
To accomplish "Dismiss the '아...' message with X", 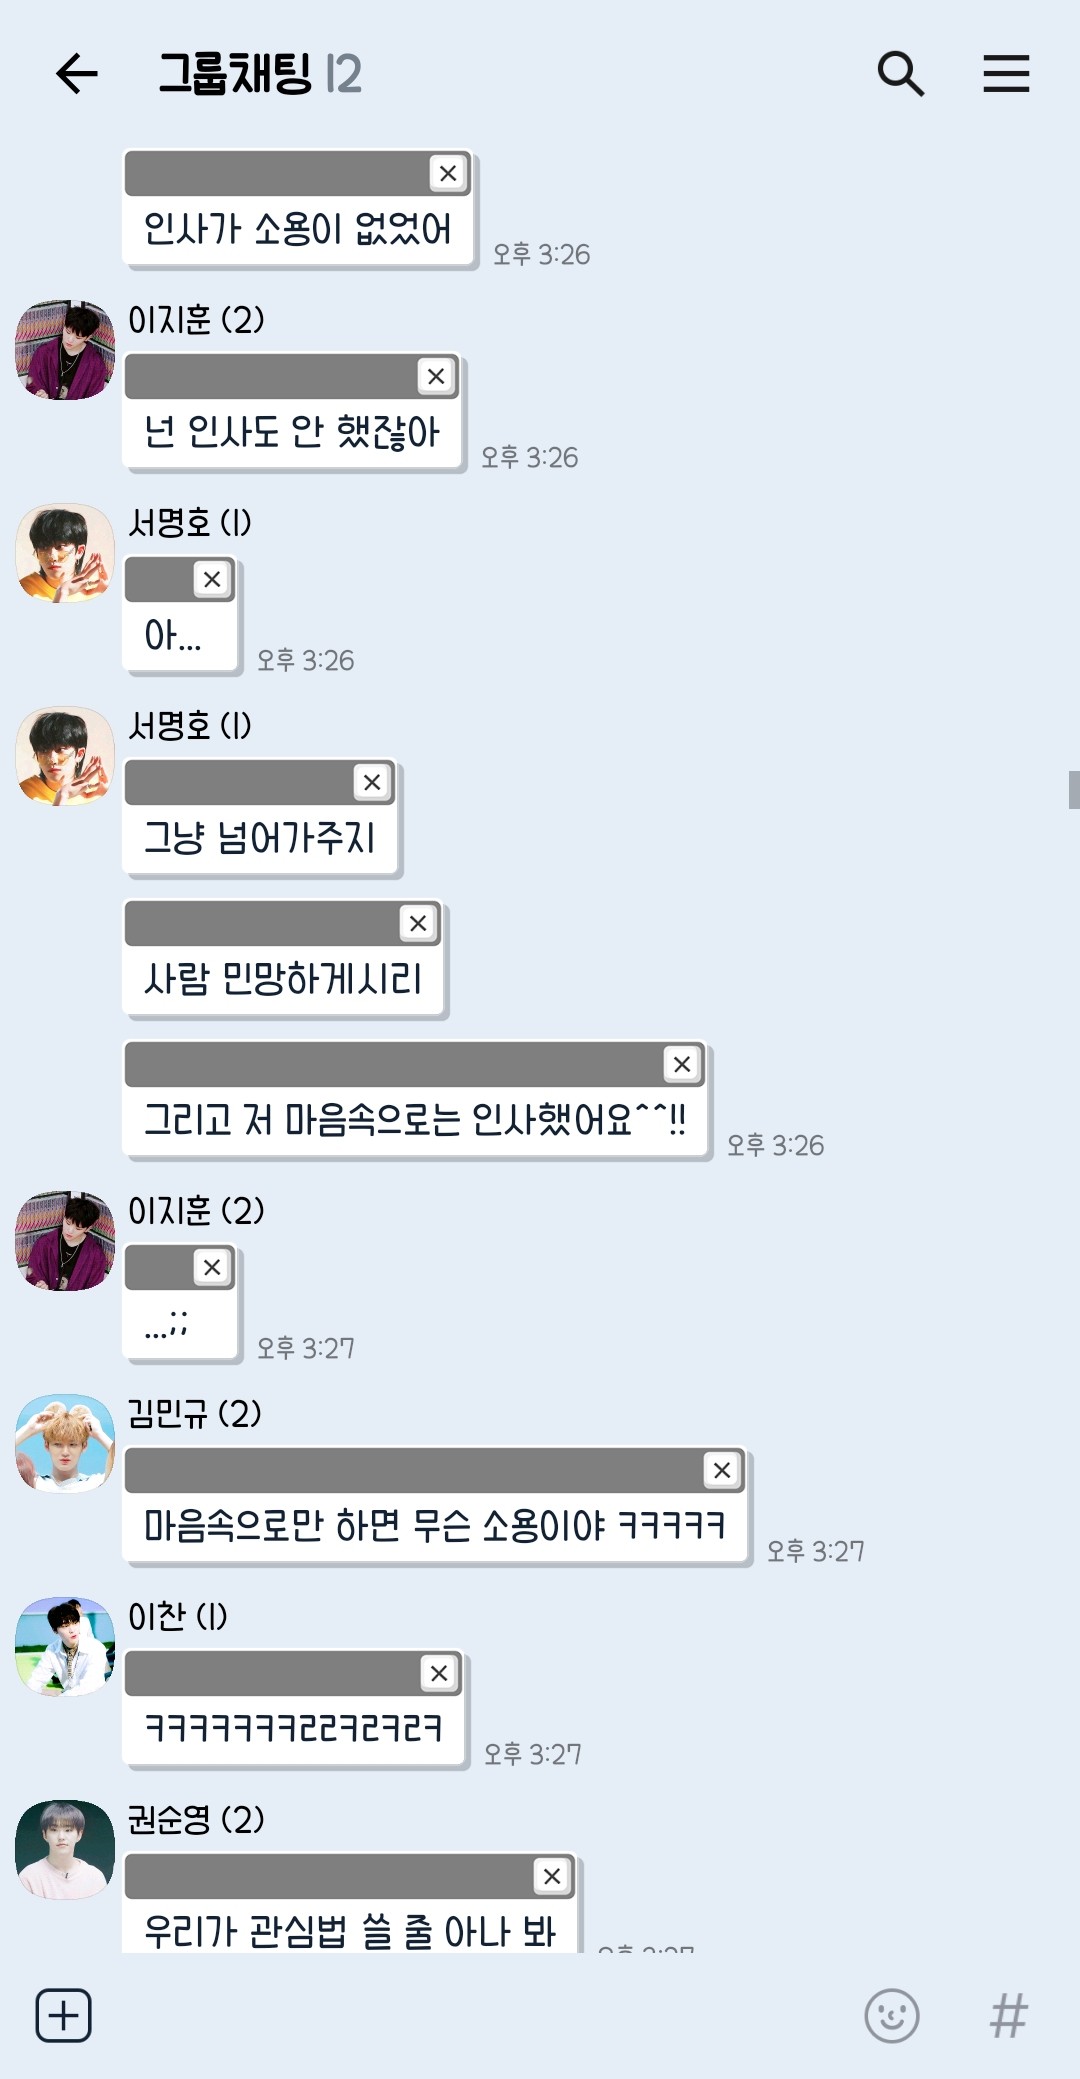I will [212, 579].
